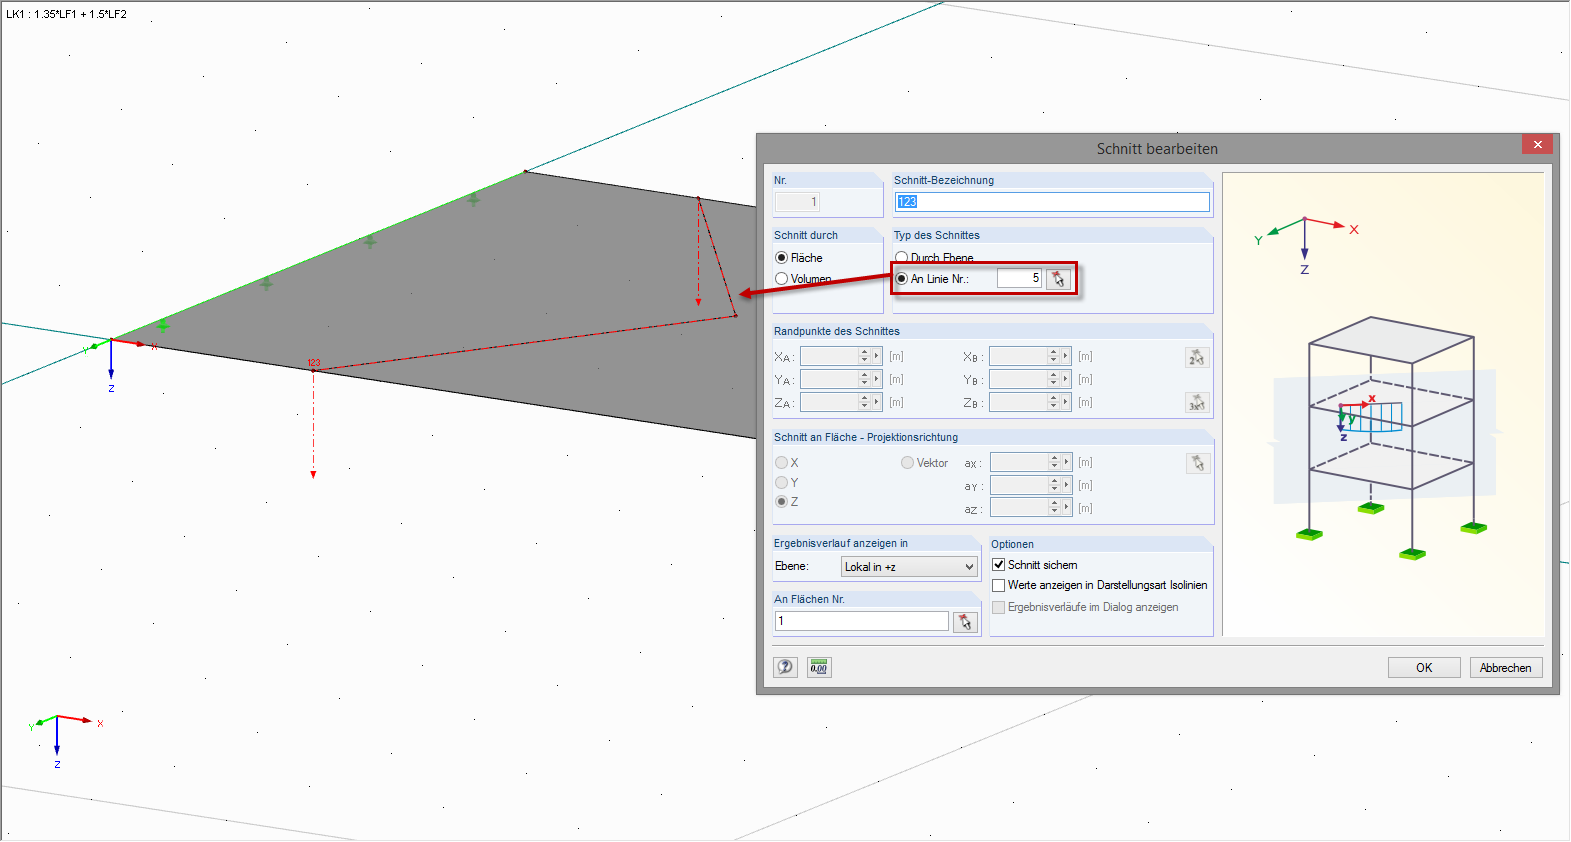Click the Nr. field showing 1
Screen dimensions: 1571x842
(x=797, y=202)
